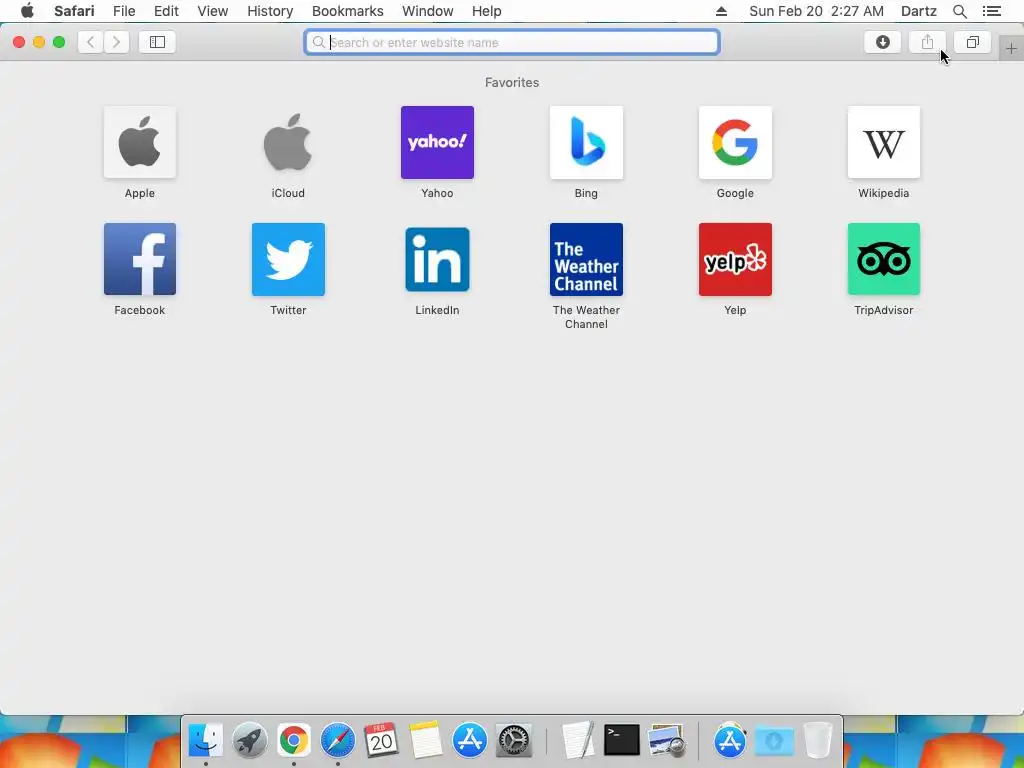
Task: Open the Safari menu
Action: 74,11
